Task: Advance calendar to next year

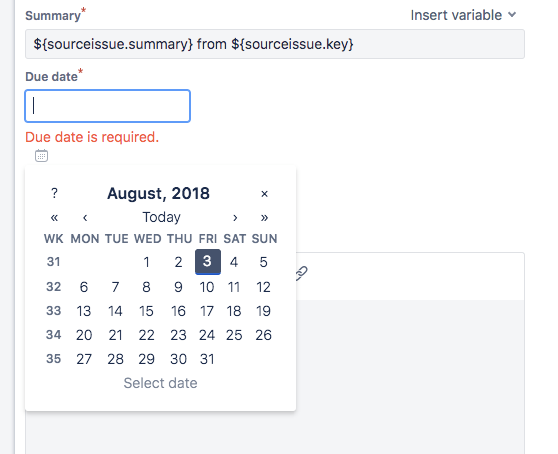Action: click(x=264, y=217)
